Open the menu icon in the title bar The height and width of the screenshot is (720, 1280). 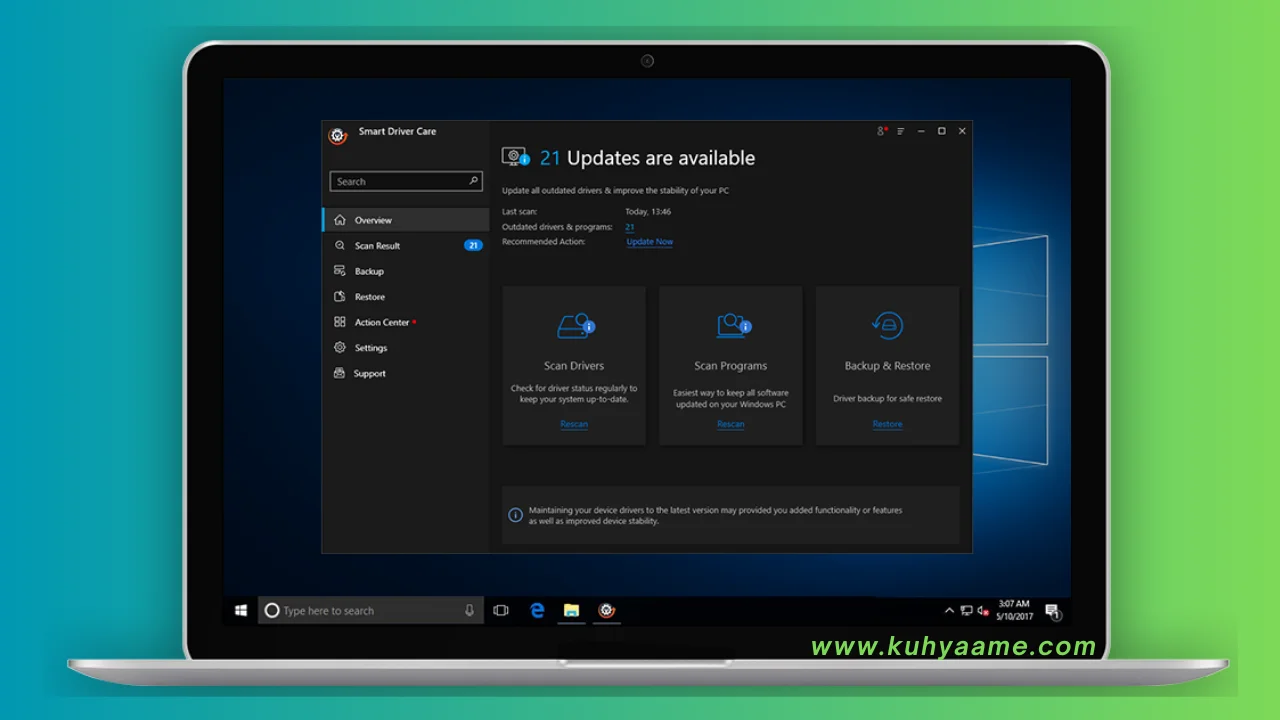pyautogui.click(x=901, y=131)
